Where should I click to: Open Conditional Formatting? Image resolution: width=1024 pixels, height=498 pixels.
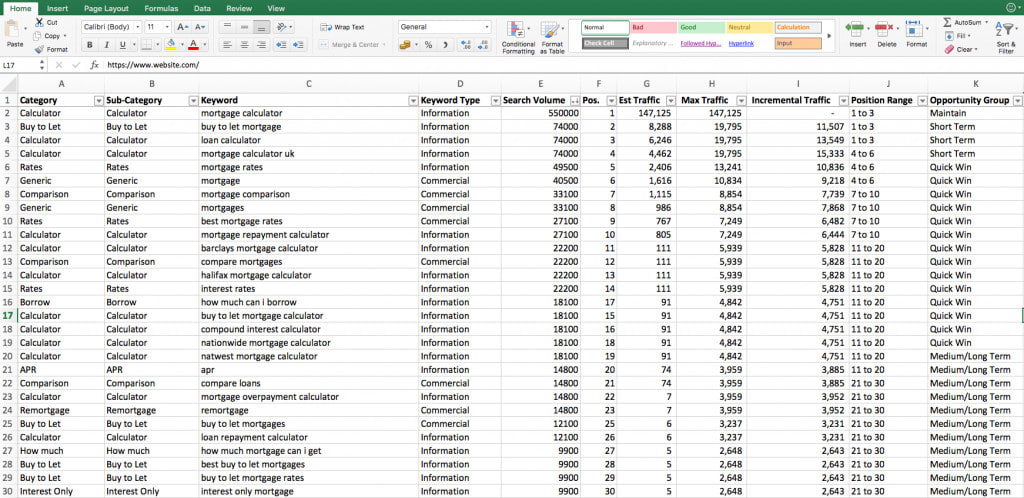point(518,31)
